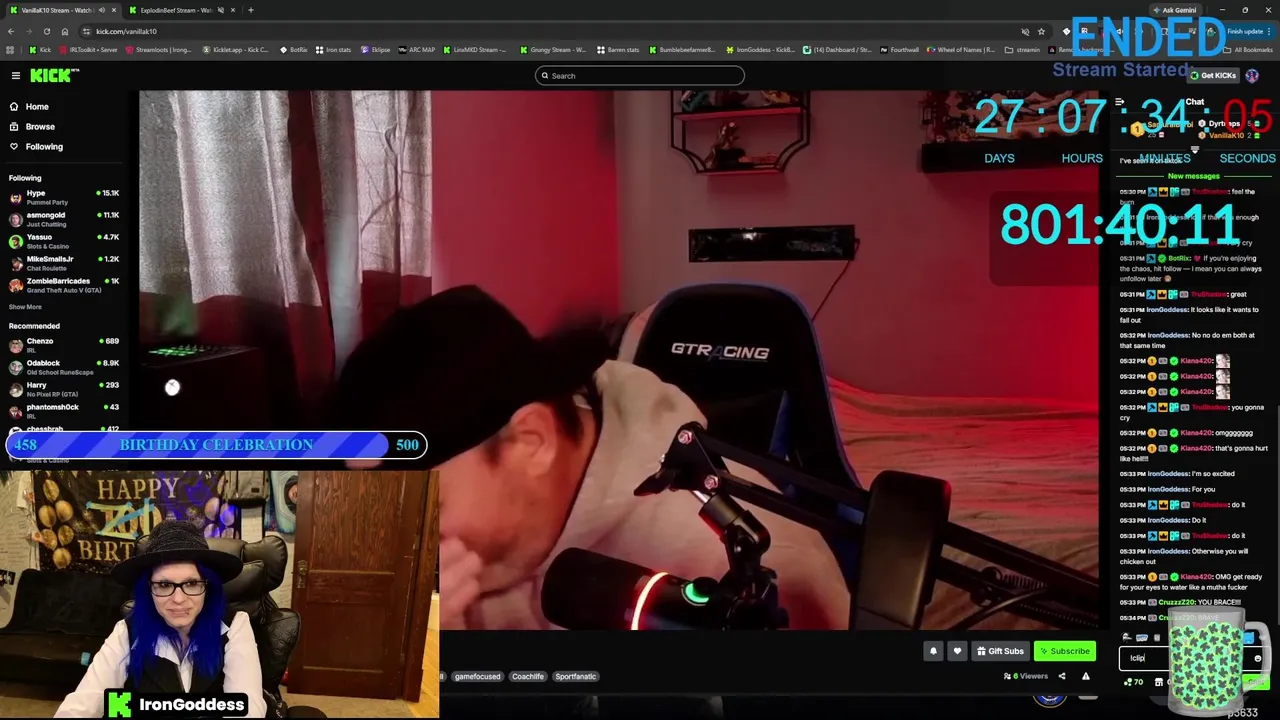Open a new browser tab

pos(250,10)
